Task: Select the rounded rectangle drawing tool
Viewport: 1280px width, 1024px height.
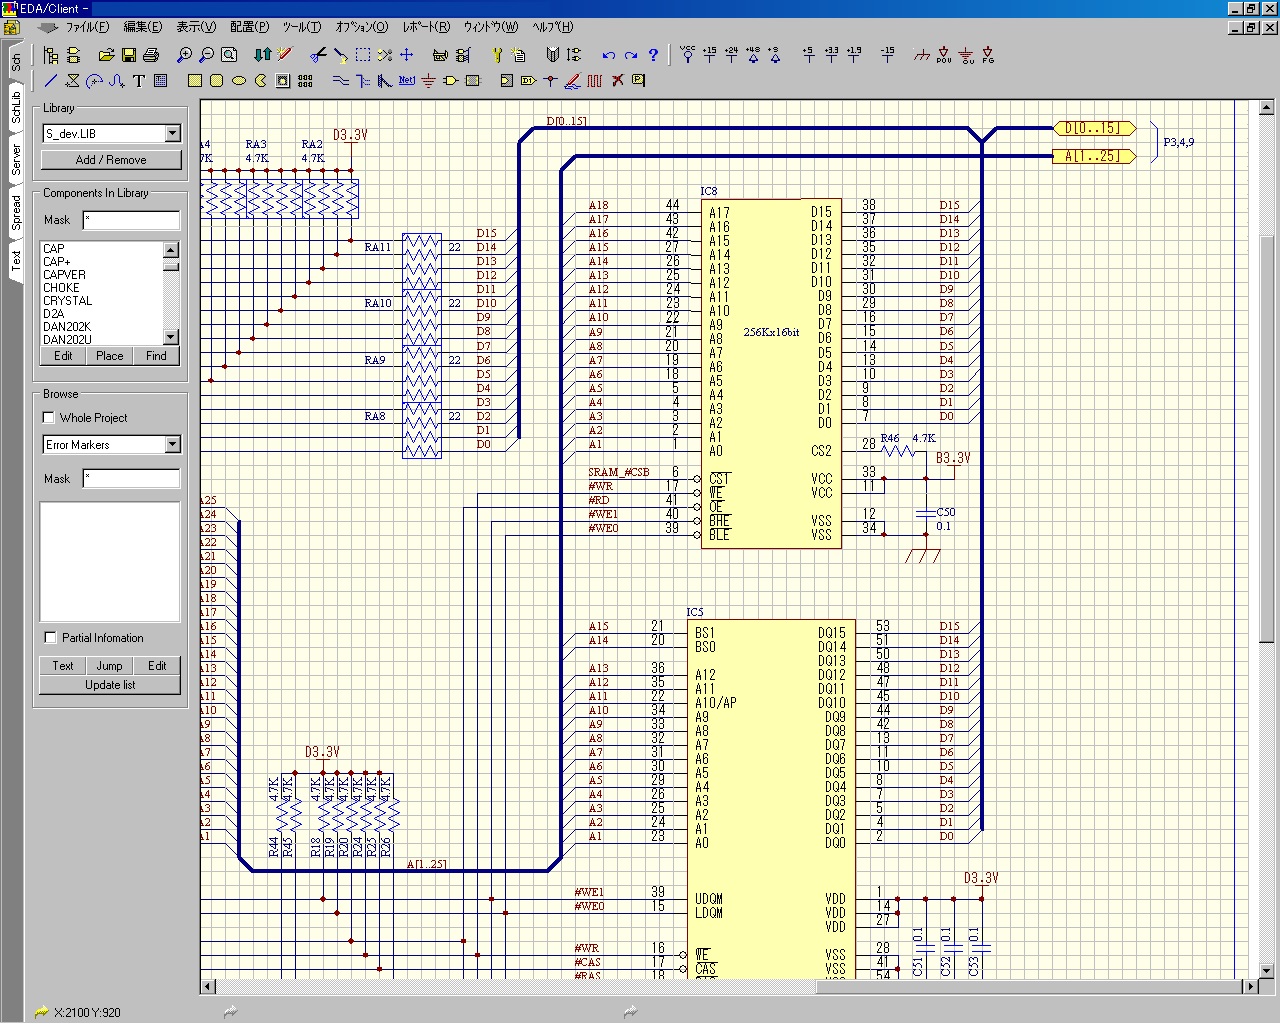Action: point(217,80)
